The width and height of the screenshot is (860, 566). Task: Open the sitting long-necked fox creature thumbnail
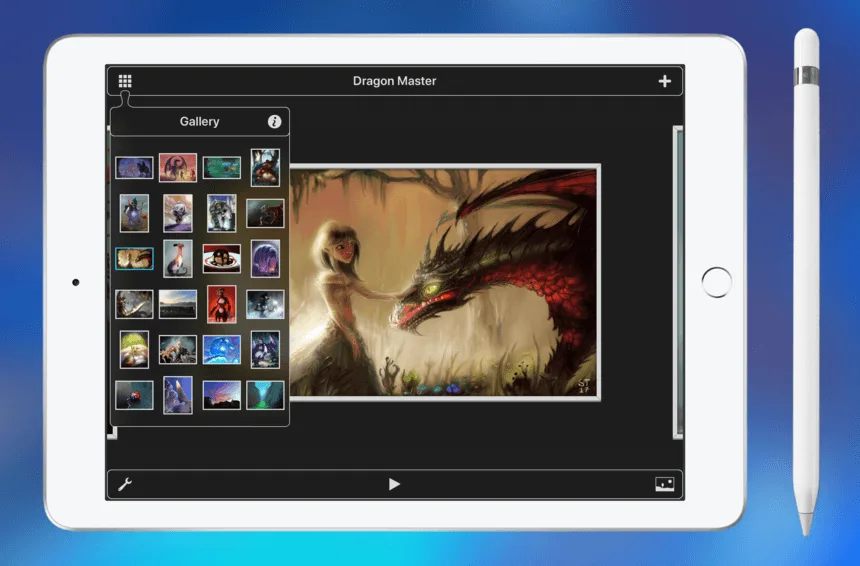click(178, 258)
